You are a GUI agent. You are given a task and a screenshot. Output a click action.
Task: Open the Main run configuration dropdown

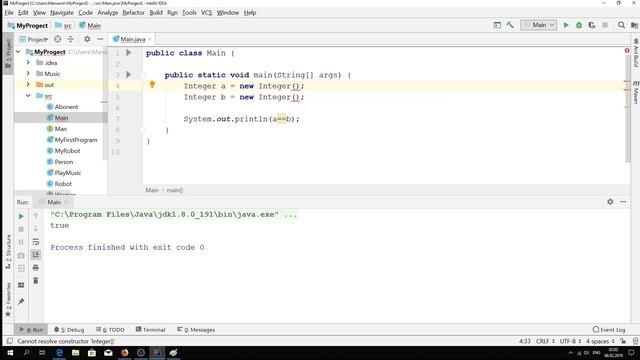(538, 25)
